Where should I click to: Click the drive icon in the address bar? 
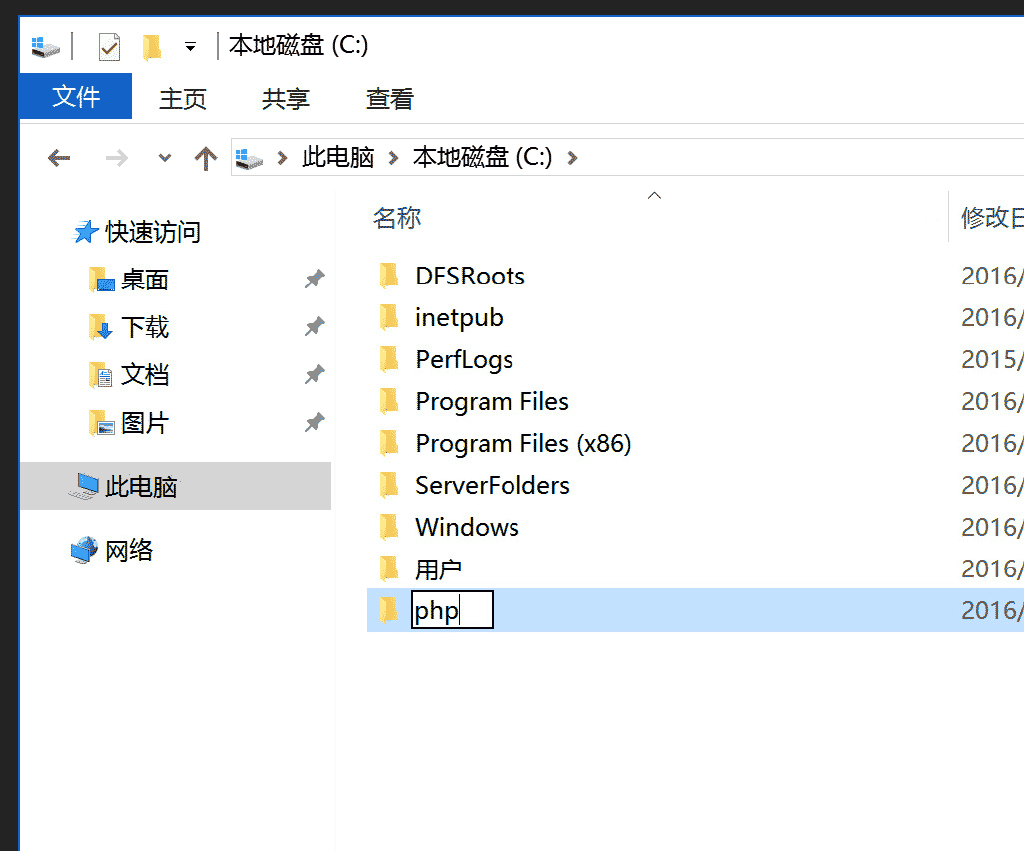[249, 158]
